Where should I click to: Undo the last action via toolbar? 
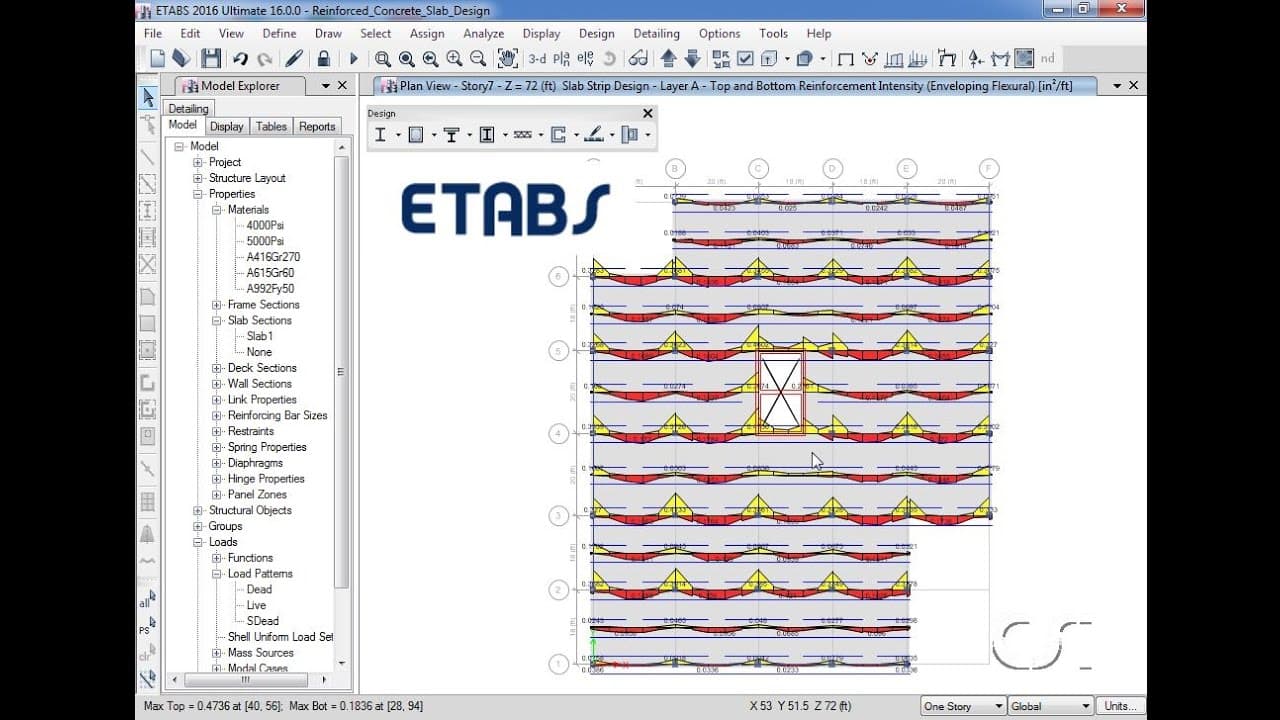(x=240, y=59)
